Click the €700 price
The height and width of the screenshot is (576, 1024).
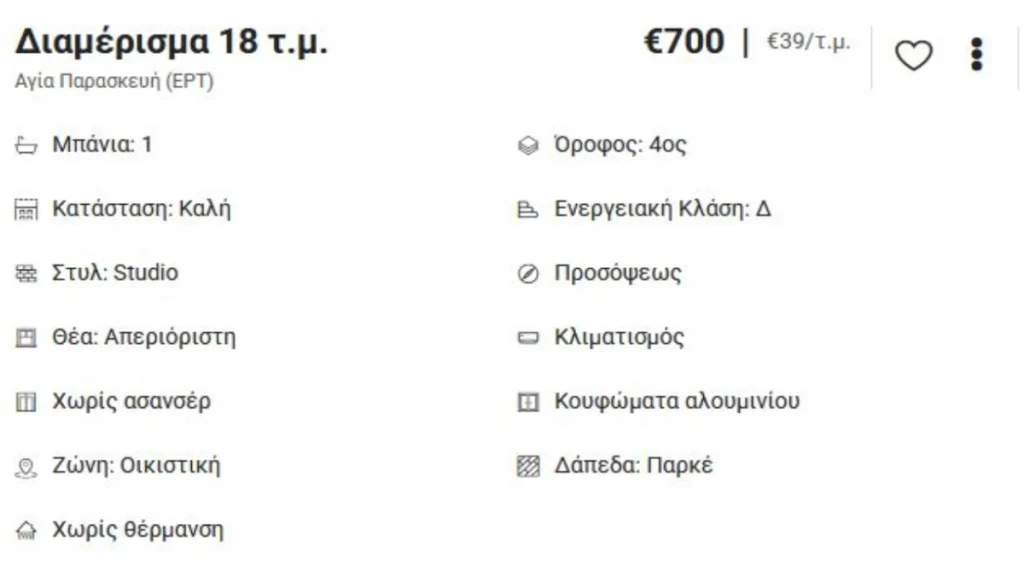pyautogui.click(x=684, y=42)
